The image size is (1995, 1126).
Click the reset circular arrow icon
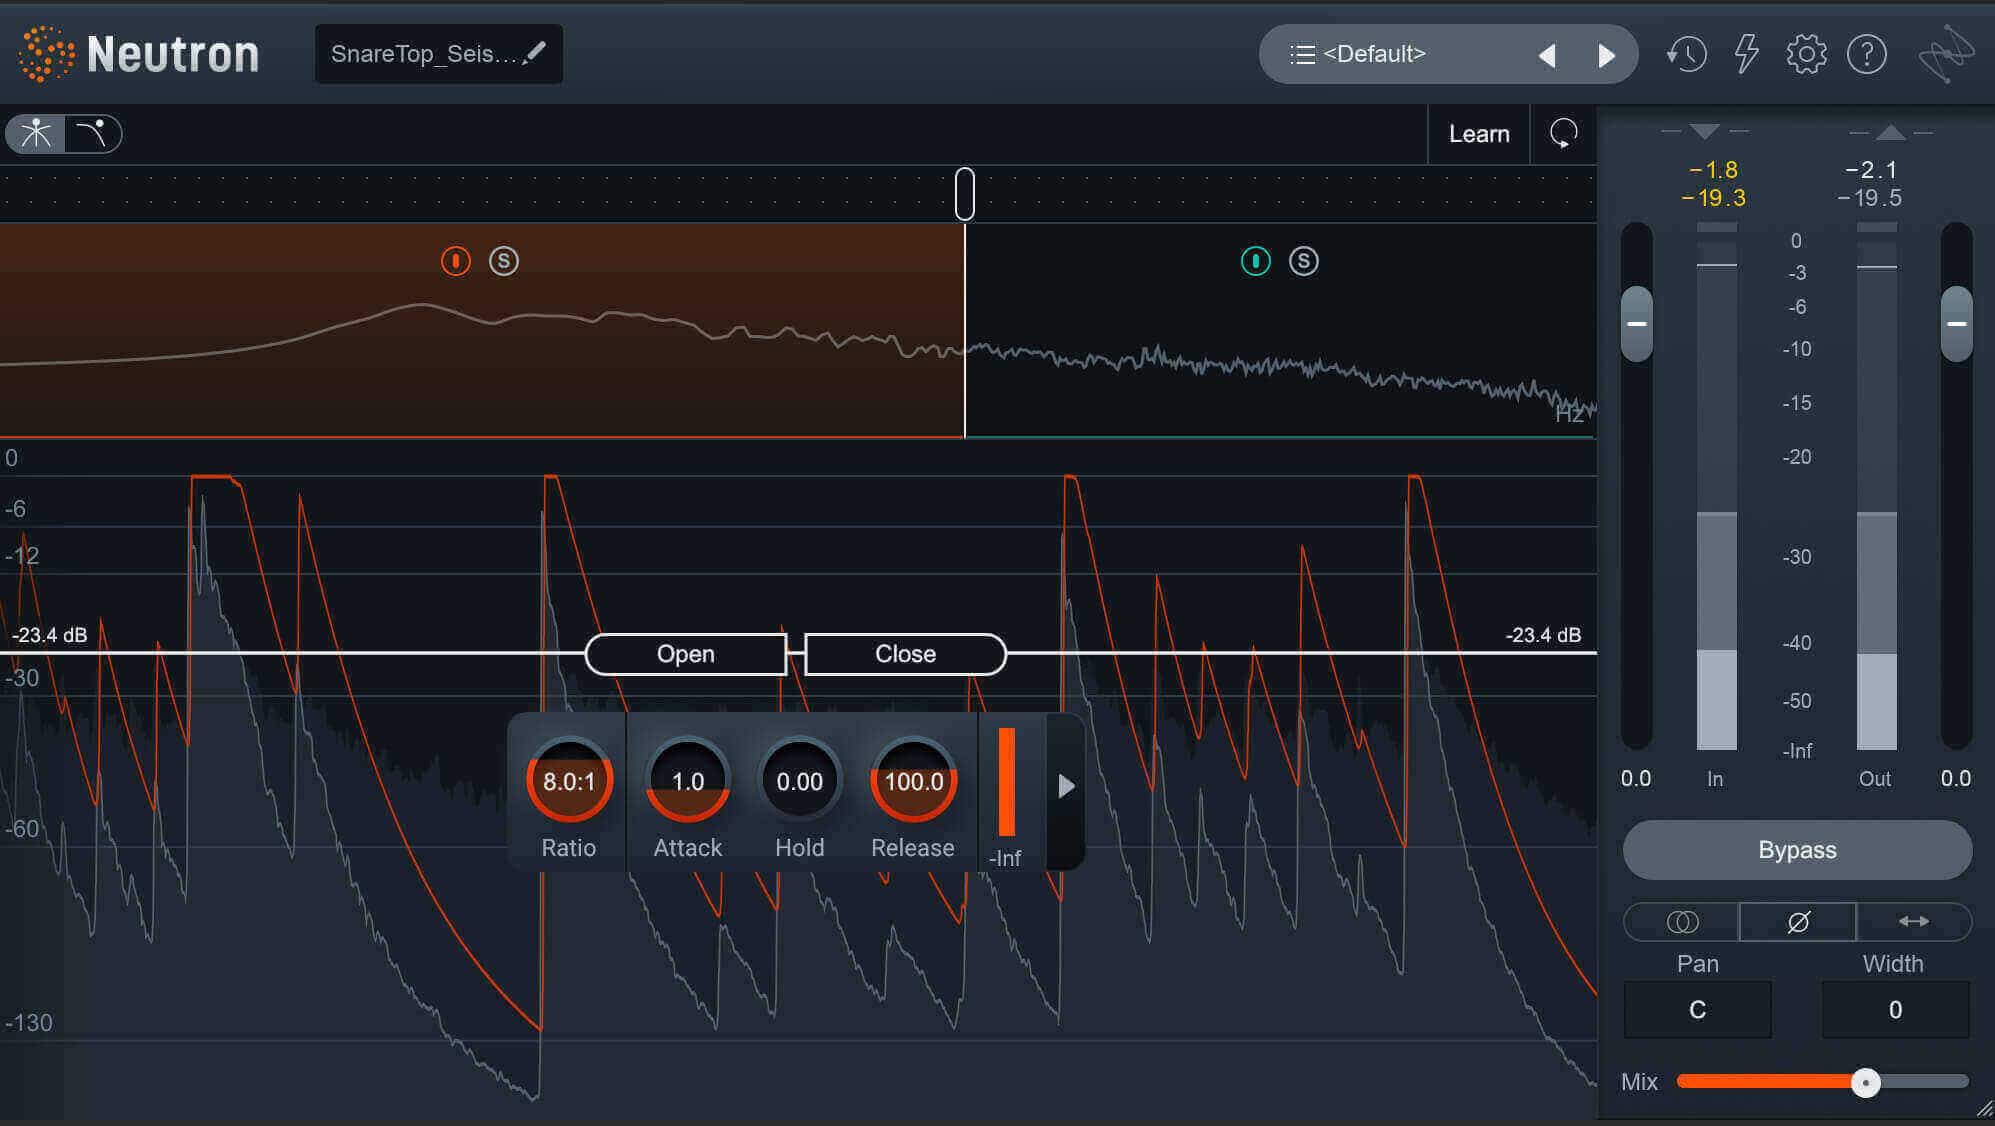[x=1563, y=134]
